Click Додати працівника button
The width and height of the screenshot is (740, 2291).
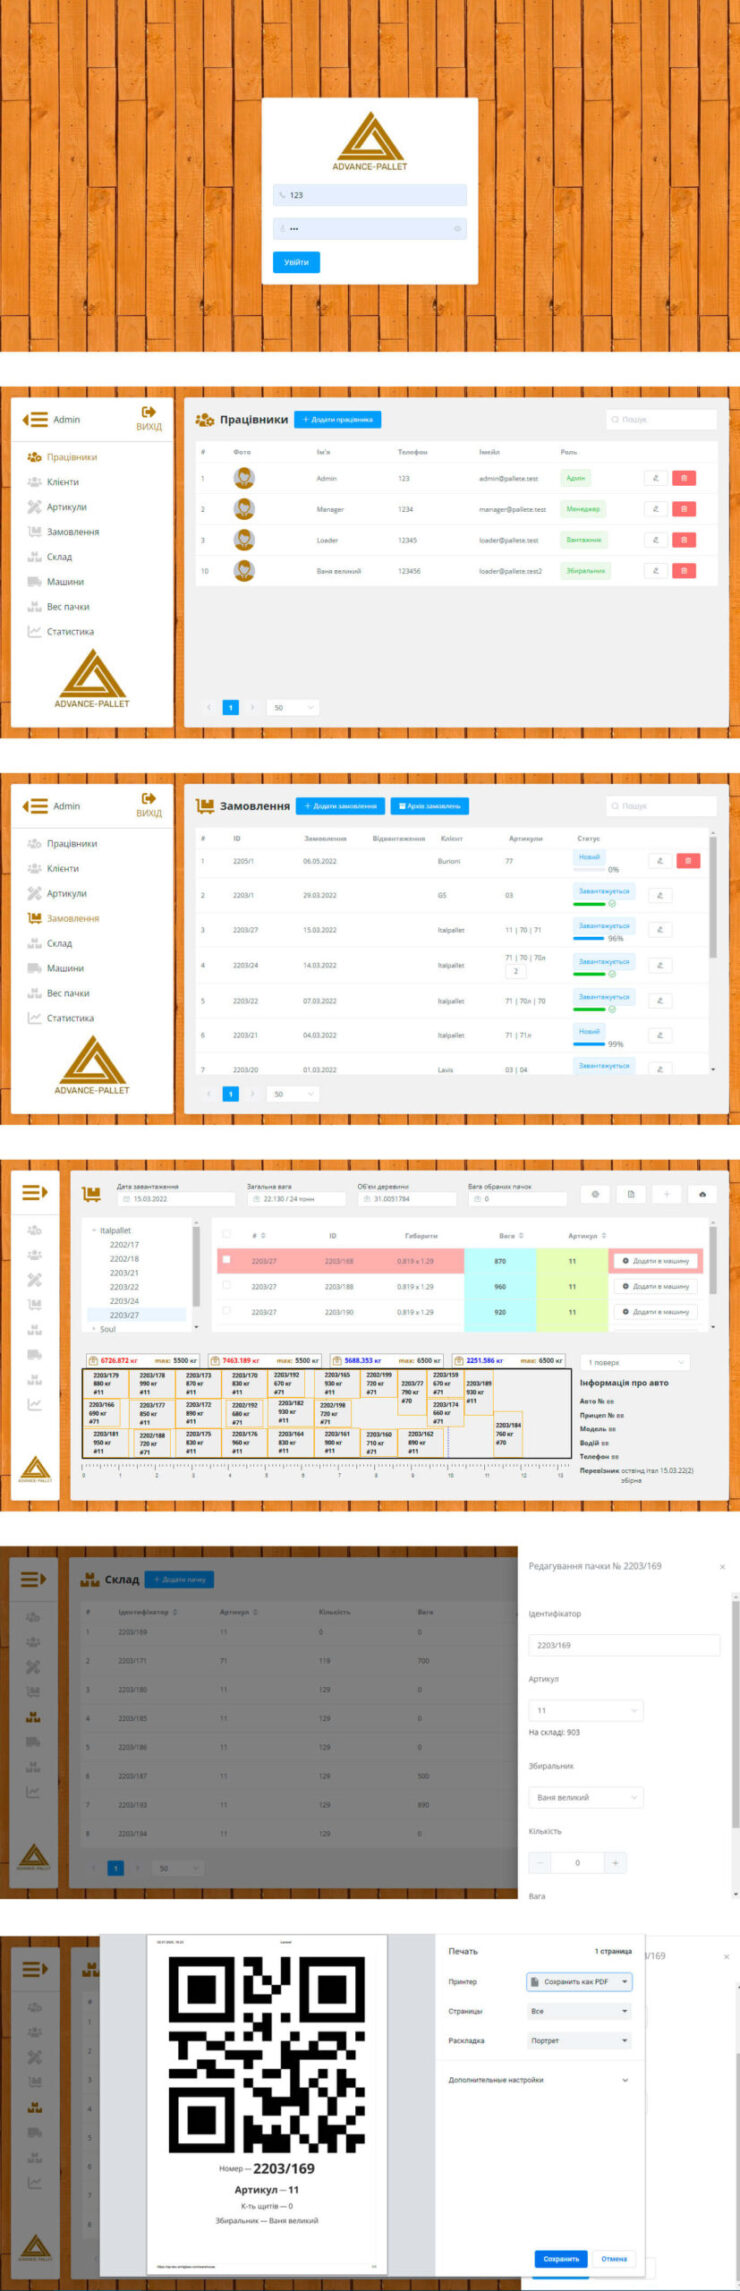point(337,420)
